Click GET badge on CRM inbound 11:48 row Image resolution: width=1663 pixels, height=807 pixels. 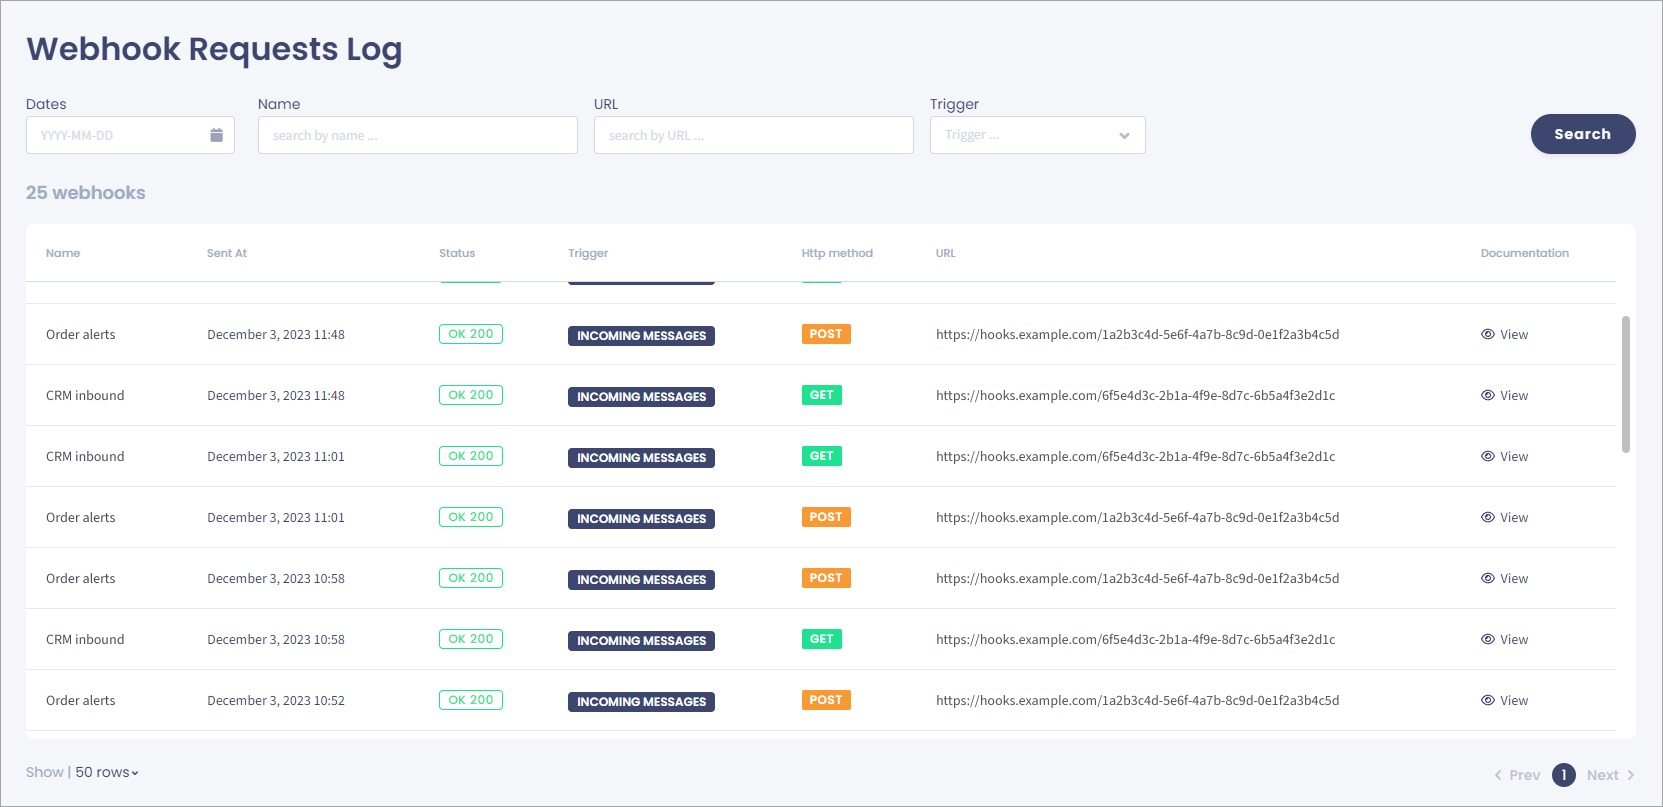(x=822, y=395)
